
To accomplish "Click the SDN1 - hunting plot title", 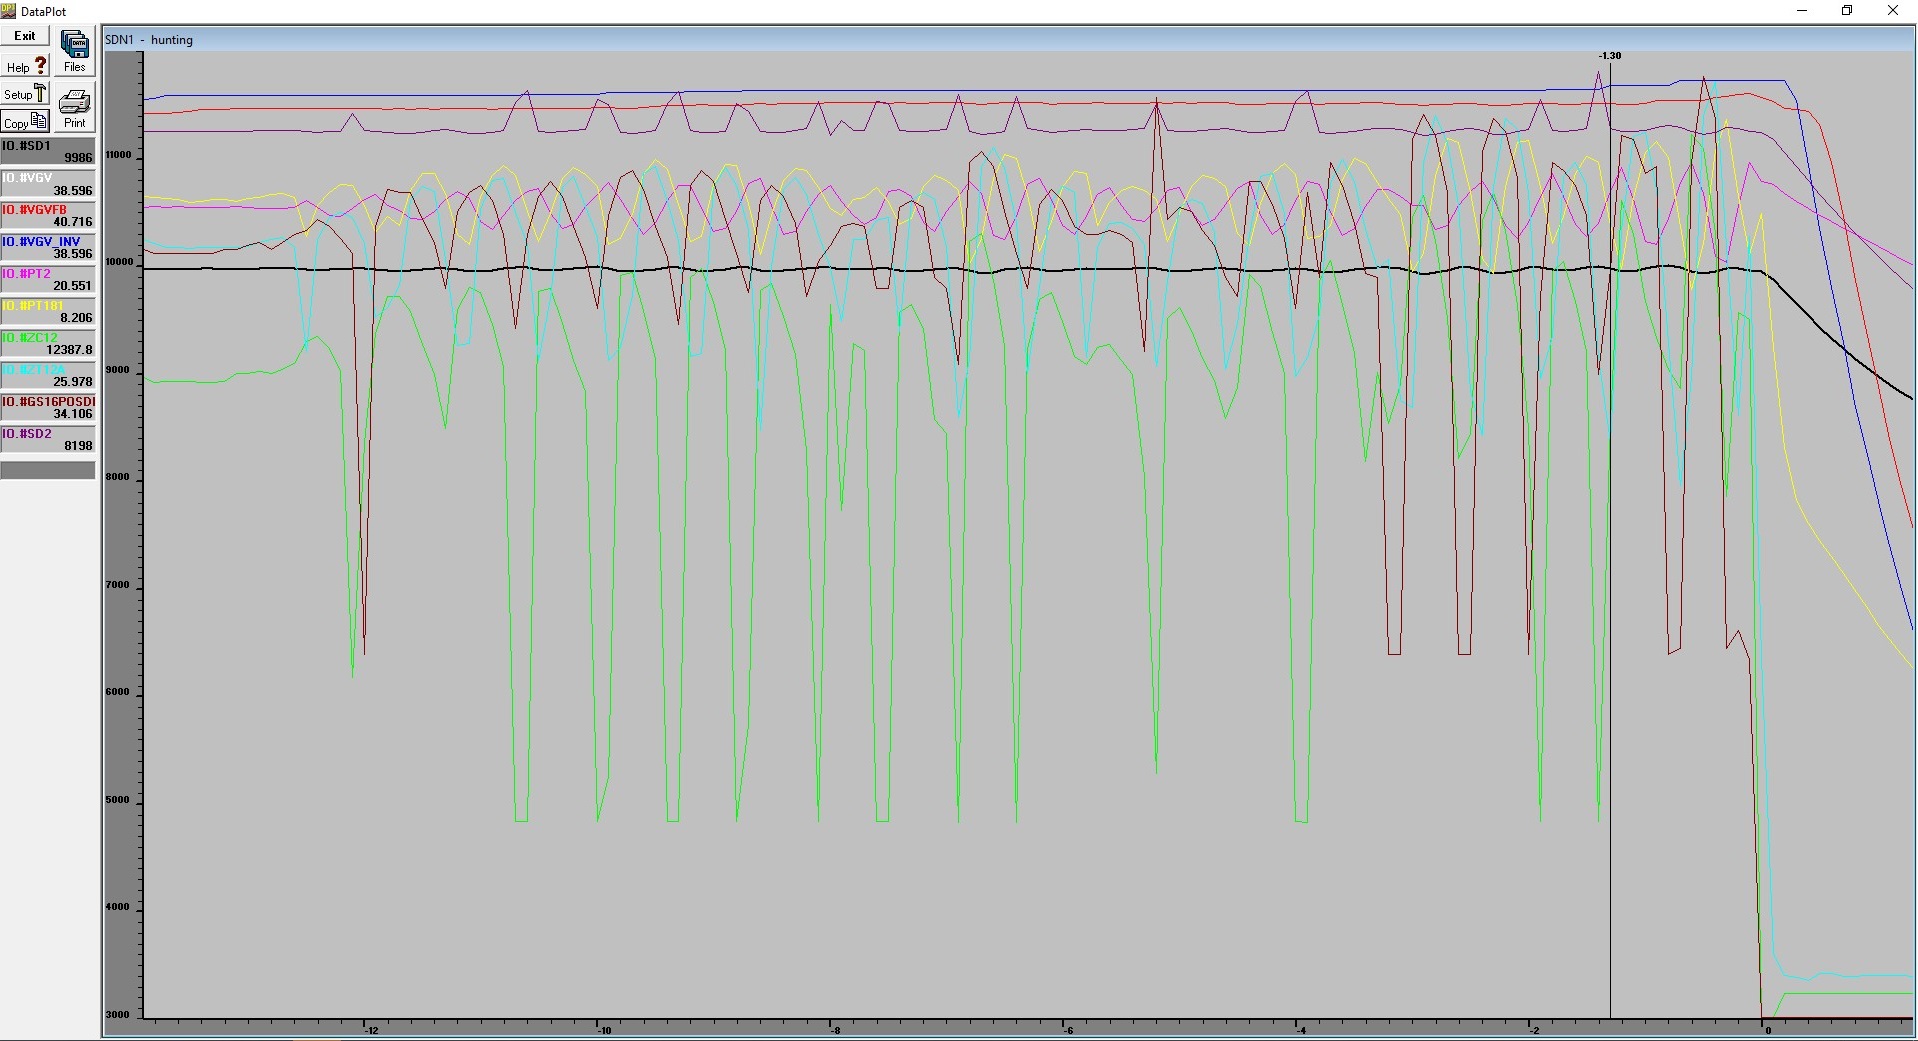I will pyautogui.click(x=150, y=40).
